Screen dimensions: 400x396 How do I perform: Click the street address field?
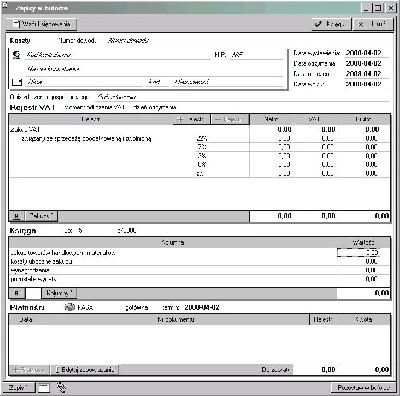click(84, 82)
